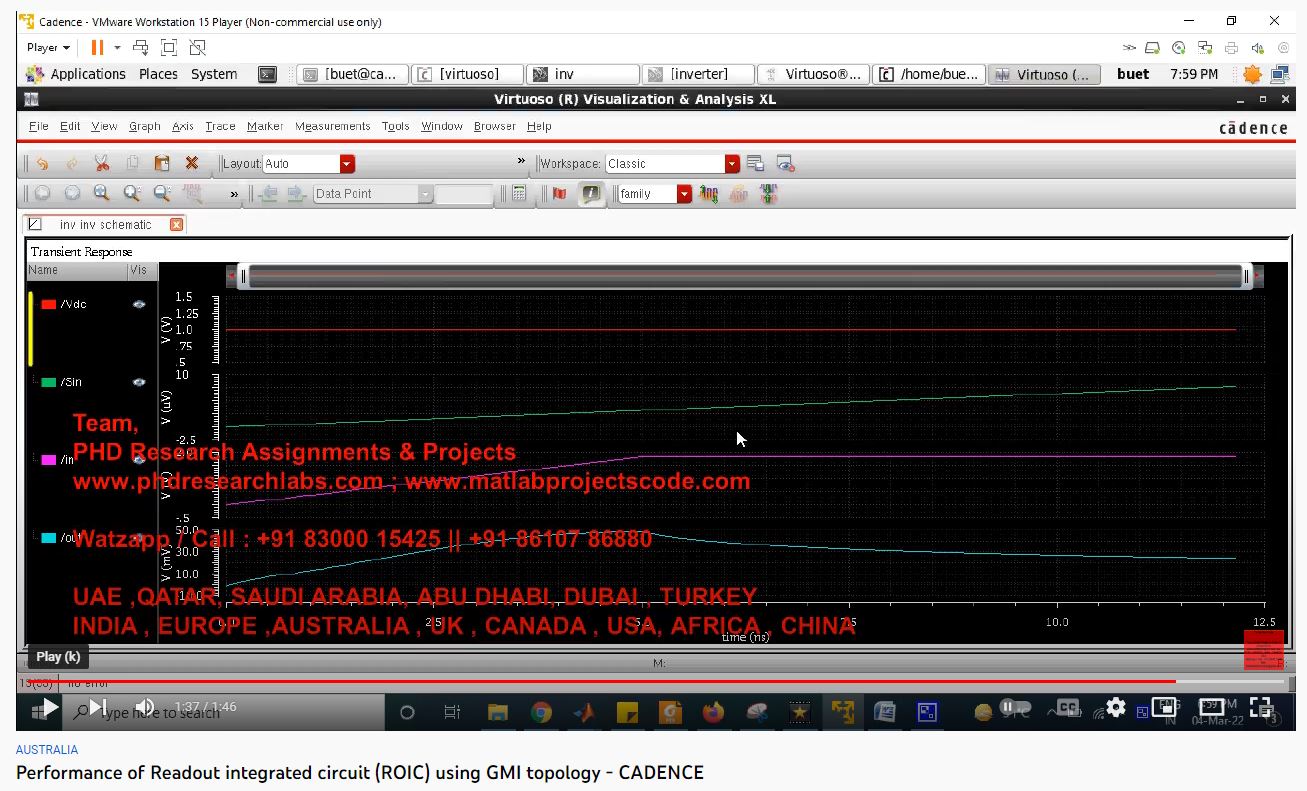The image size is (1307, 791).
Task: Click the Undo arrow icon
Action: (42, 164)
